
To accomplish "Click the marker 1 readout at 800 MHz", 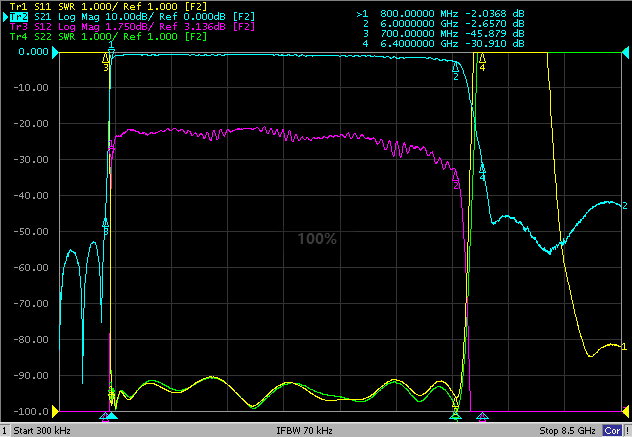I will tap(440, 14).
